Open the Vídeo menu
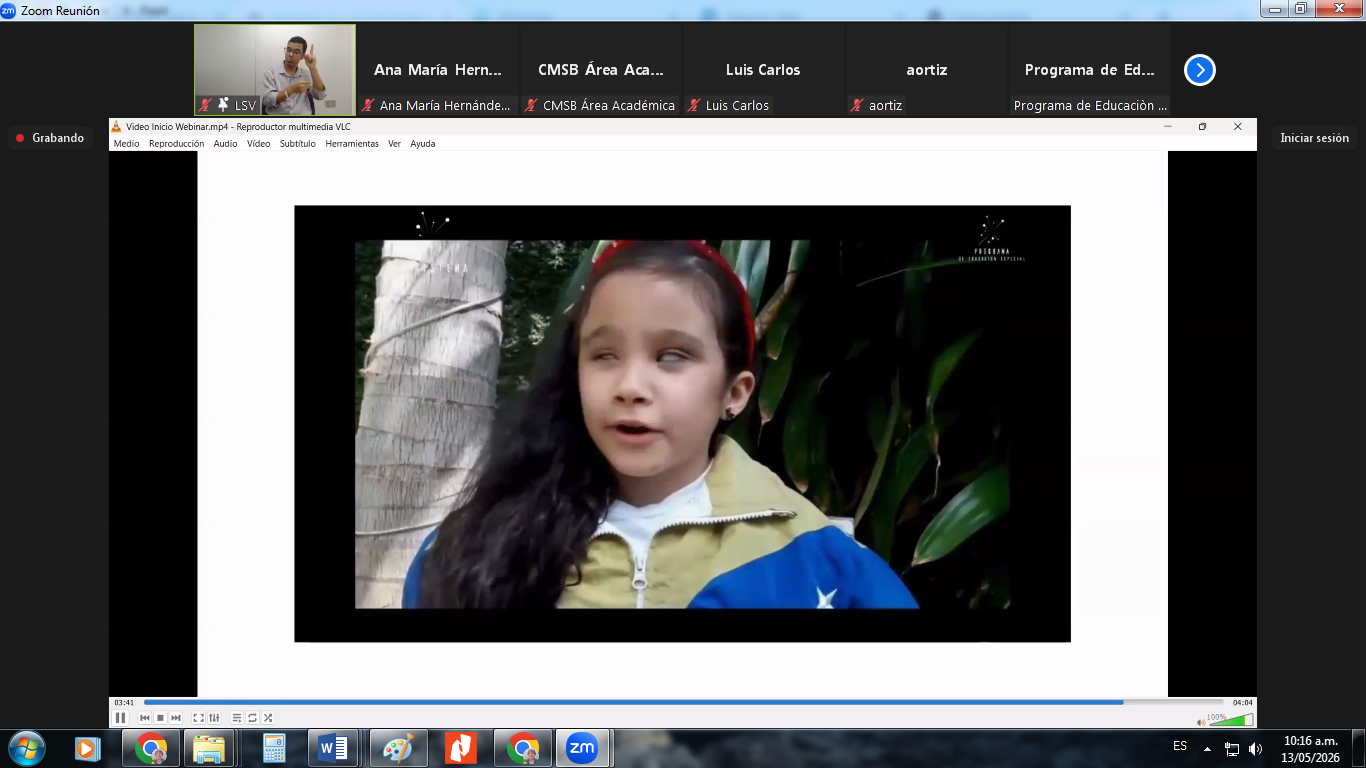This screenshot has height=768, width=1366. tap(258, 144)
